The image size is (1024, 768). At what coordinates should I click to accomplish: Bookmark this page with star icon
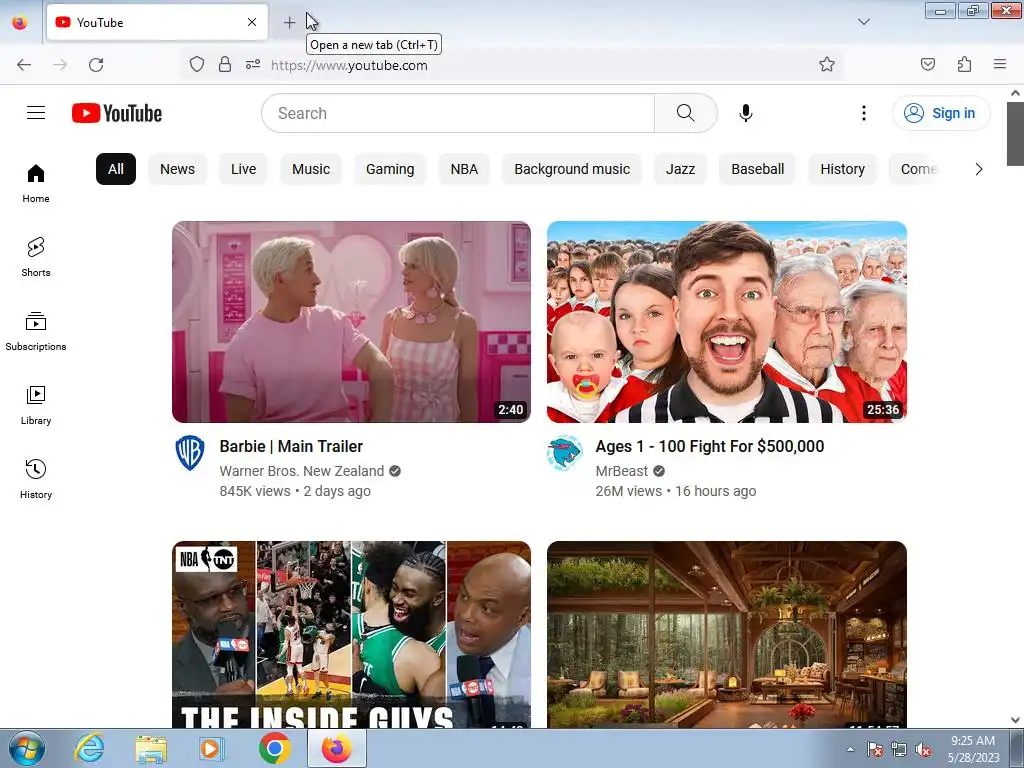tap(827, 65)
